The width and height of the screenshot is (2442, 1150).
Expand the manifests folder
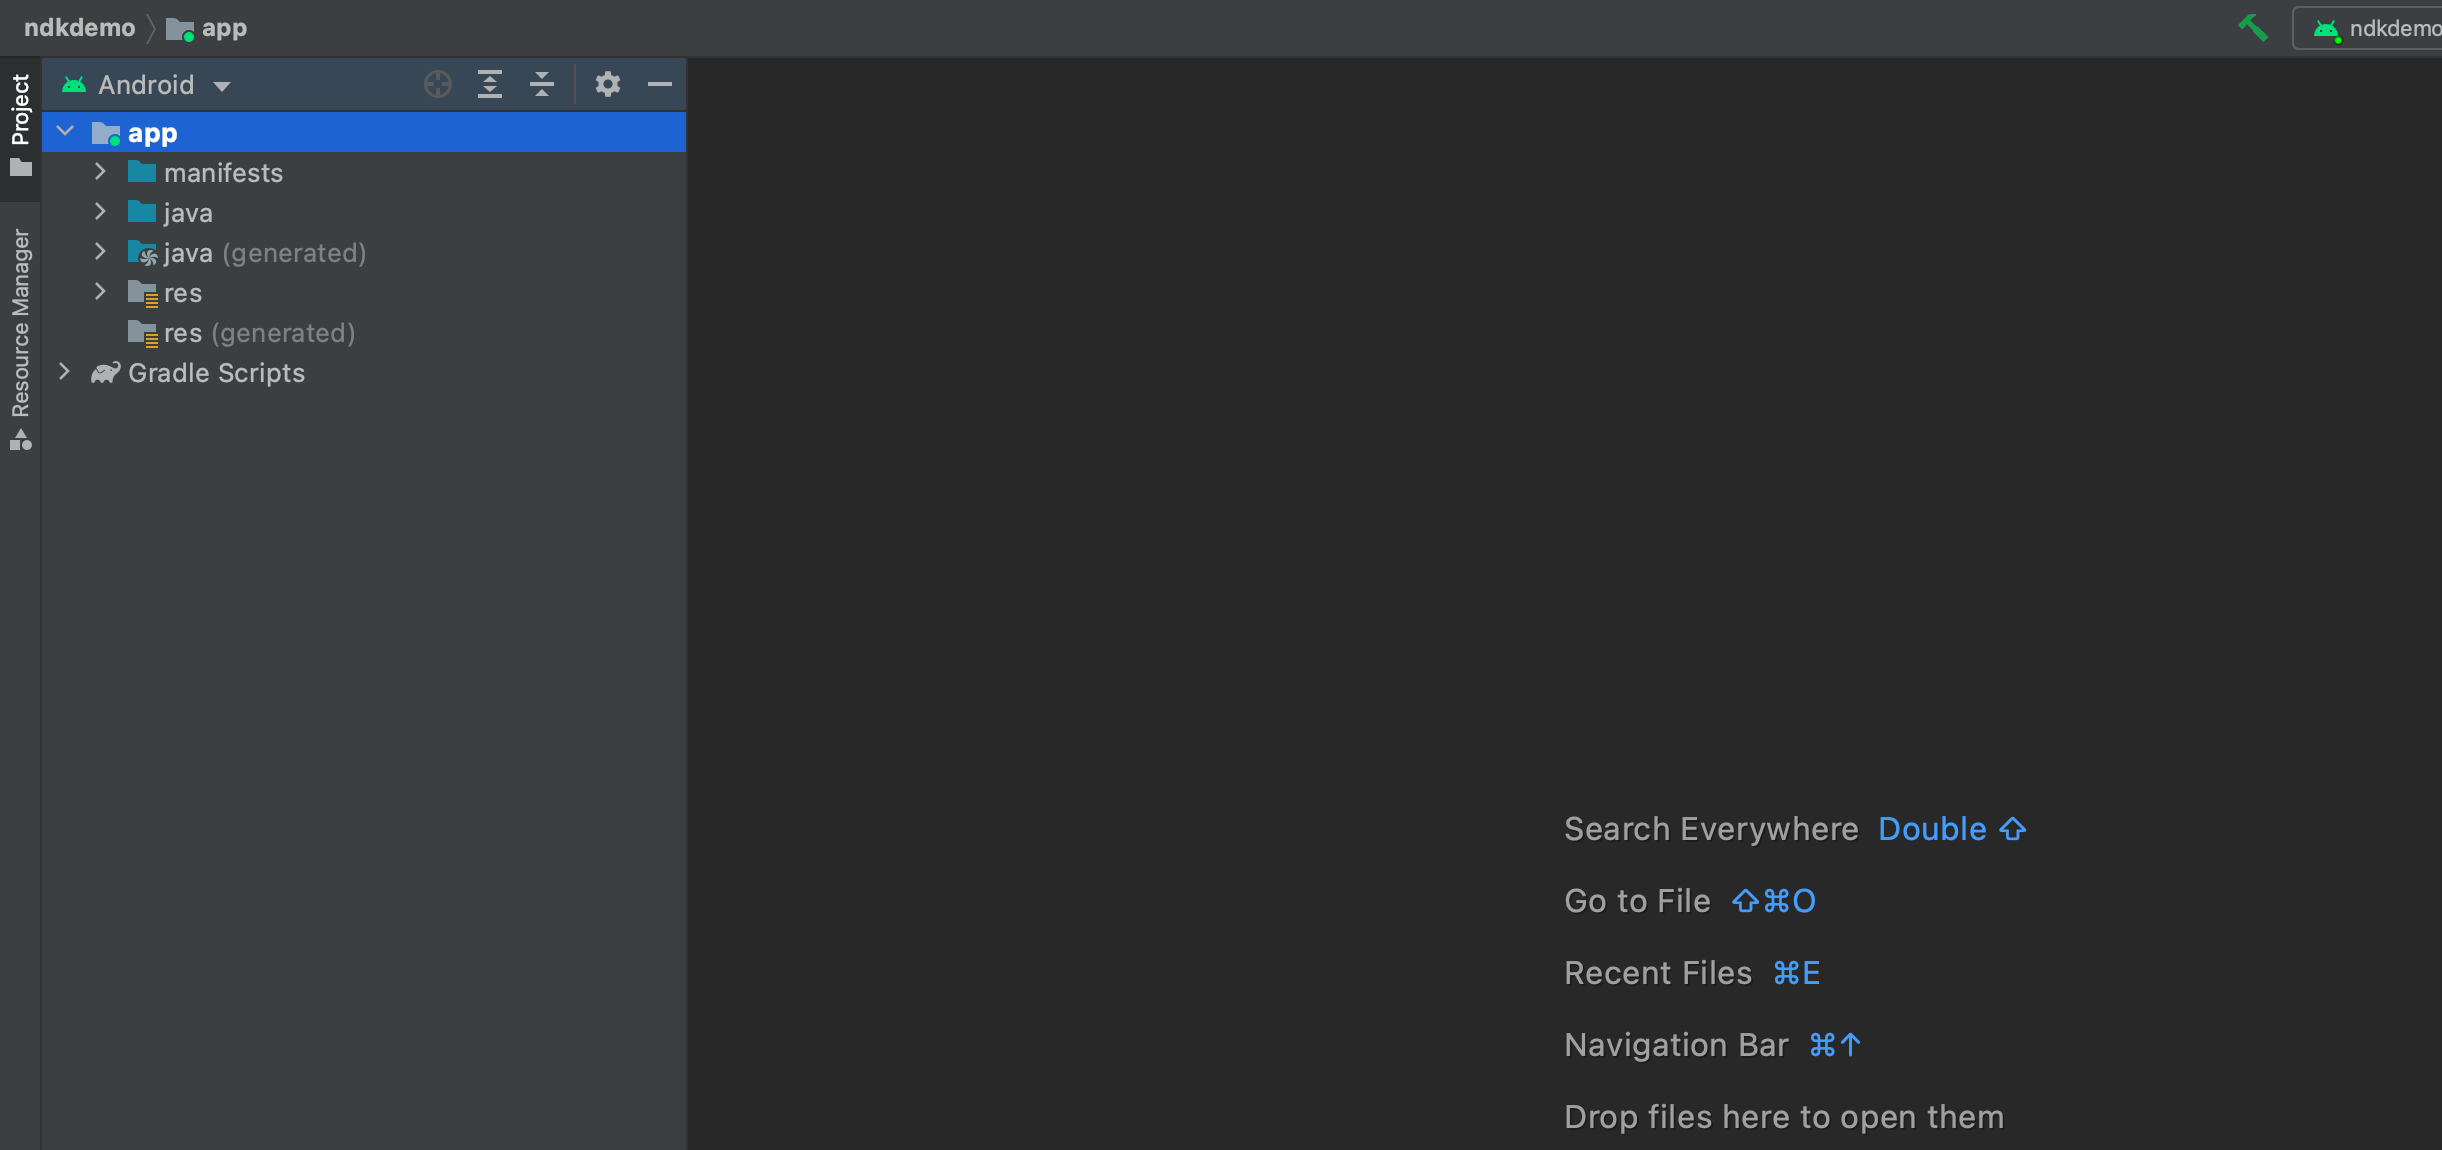coord(100,172)
